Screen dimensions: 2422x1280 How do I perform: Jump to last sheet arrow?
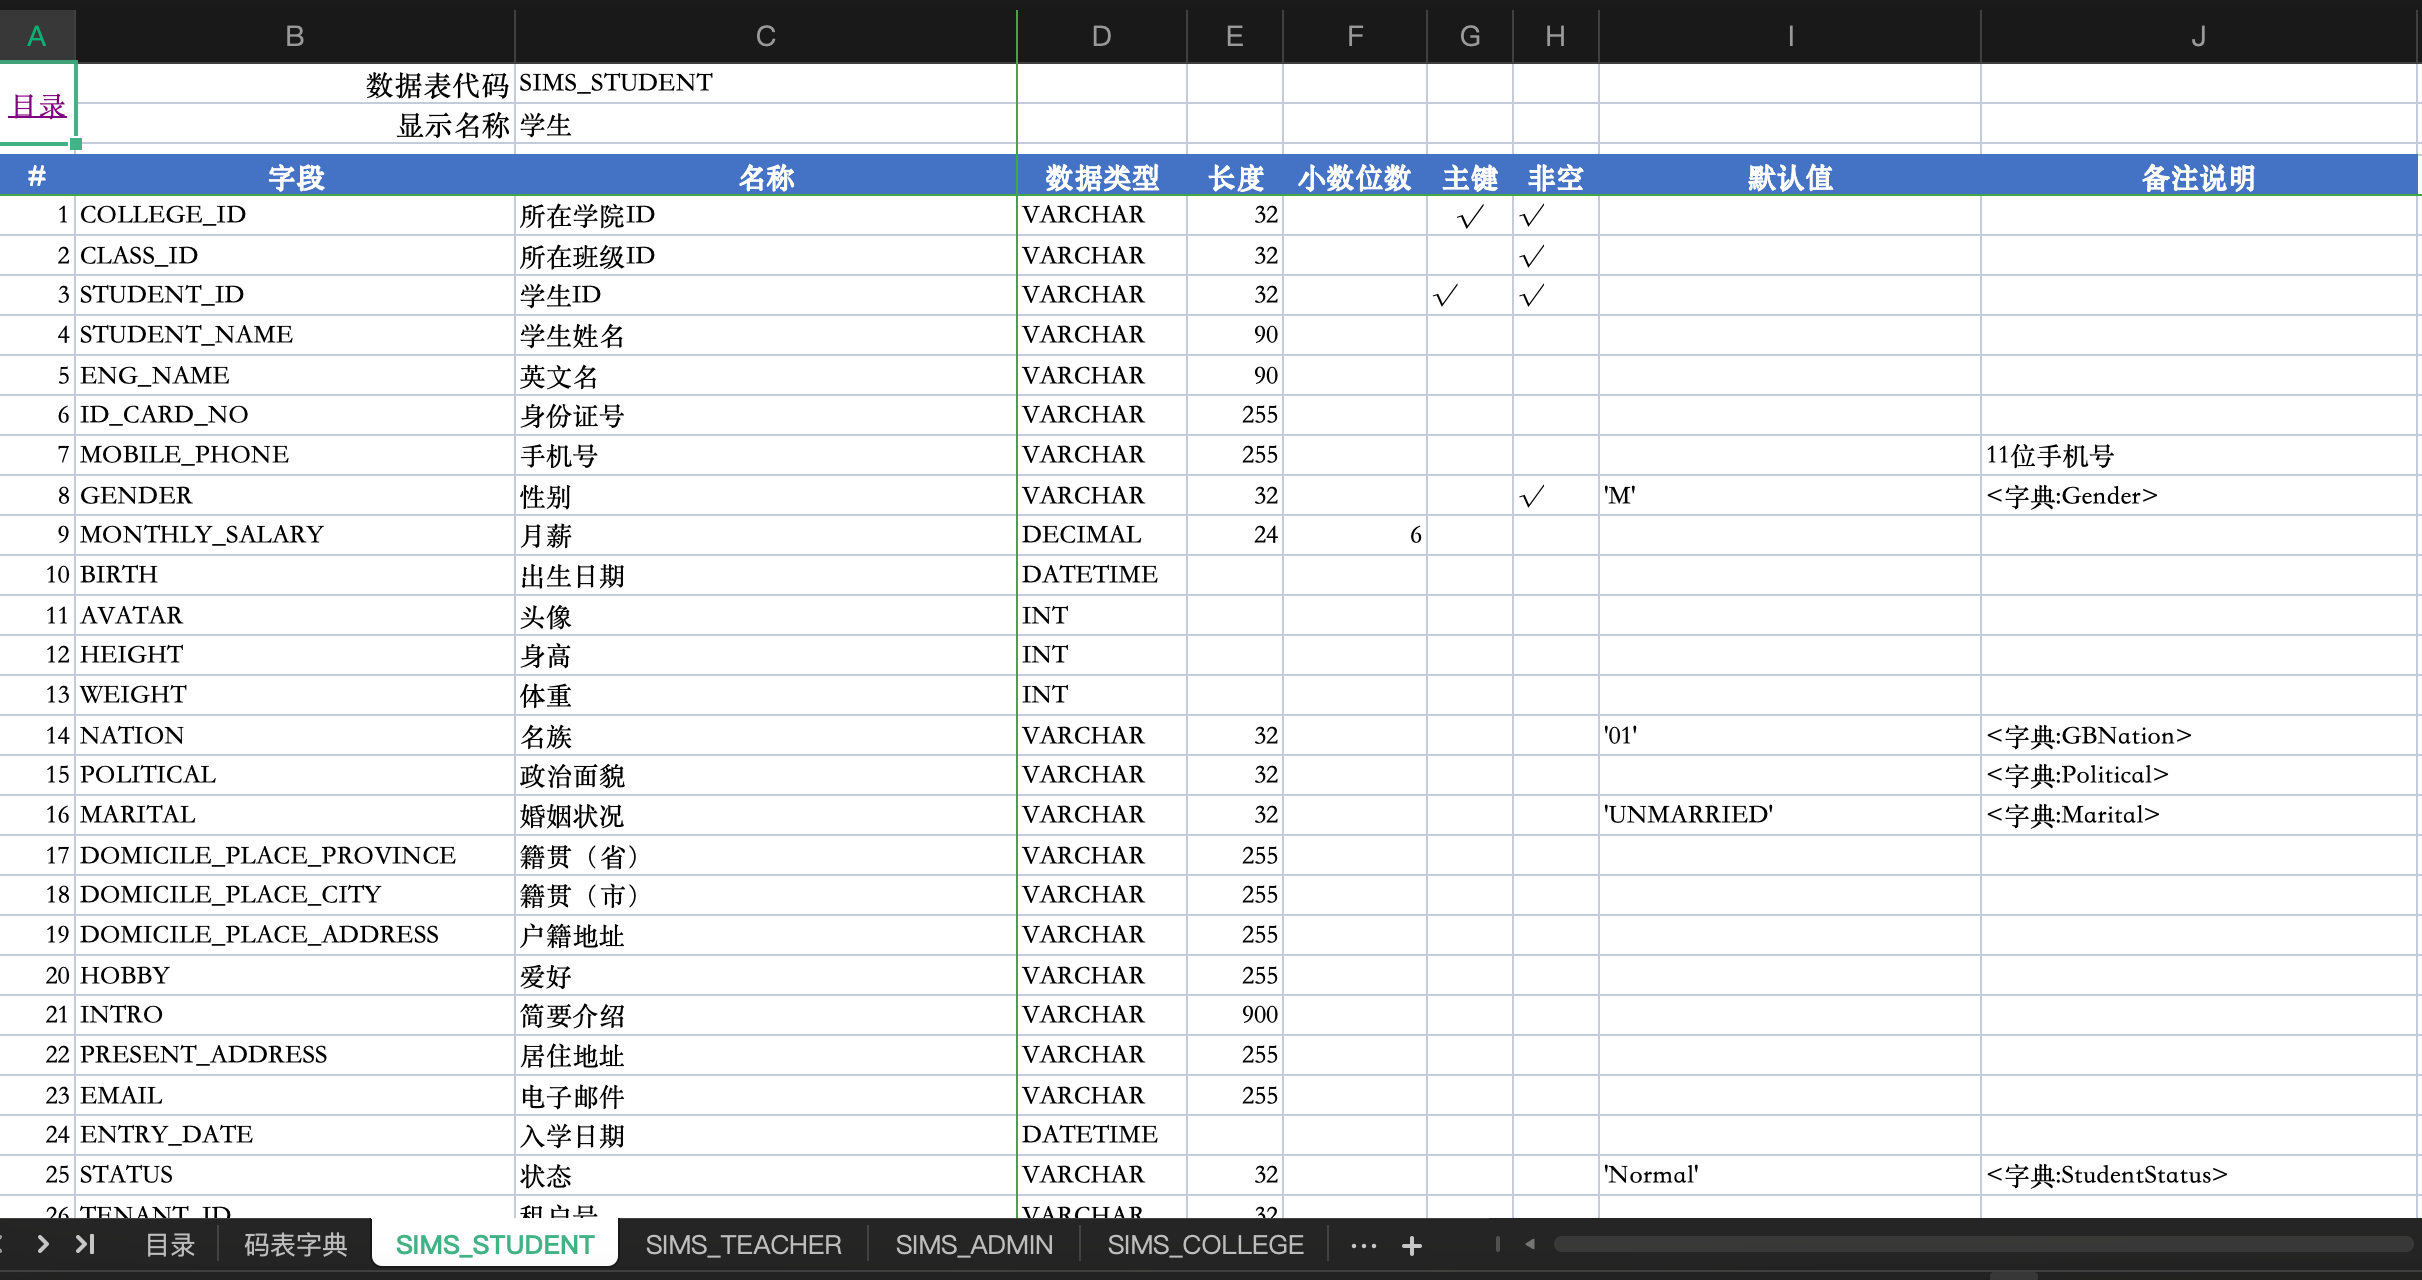click(x=85, y=1244)
